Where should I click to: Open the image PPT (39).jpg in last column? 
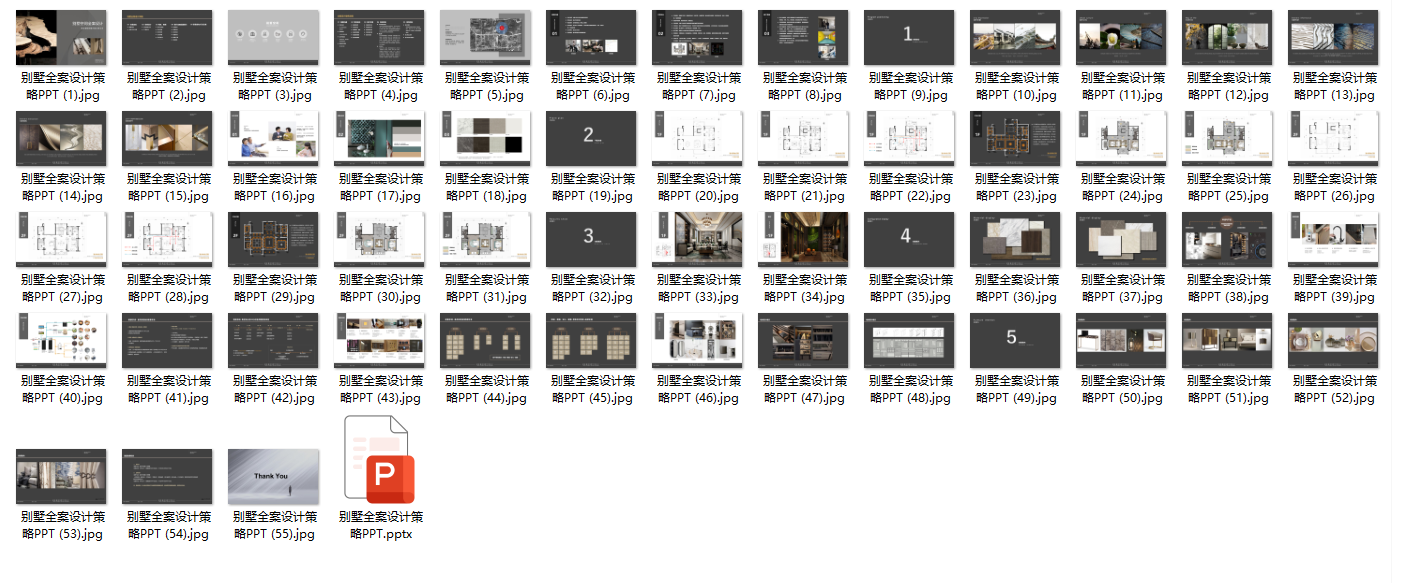coord(1333,239)
